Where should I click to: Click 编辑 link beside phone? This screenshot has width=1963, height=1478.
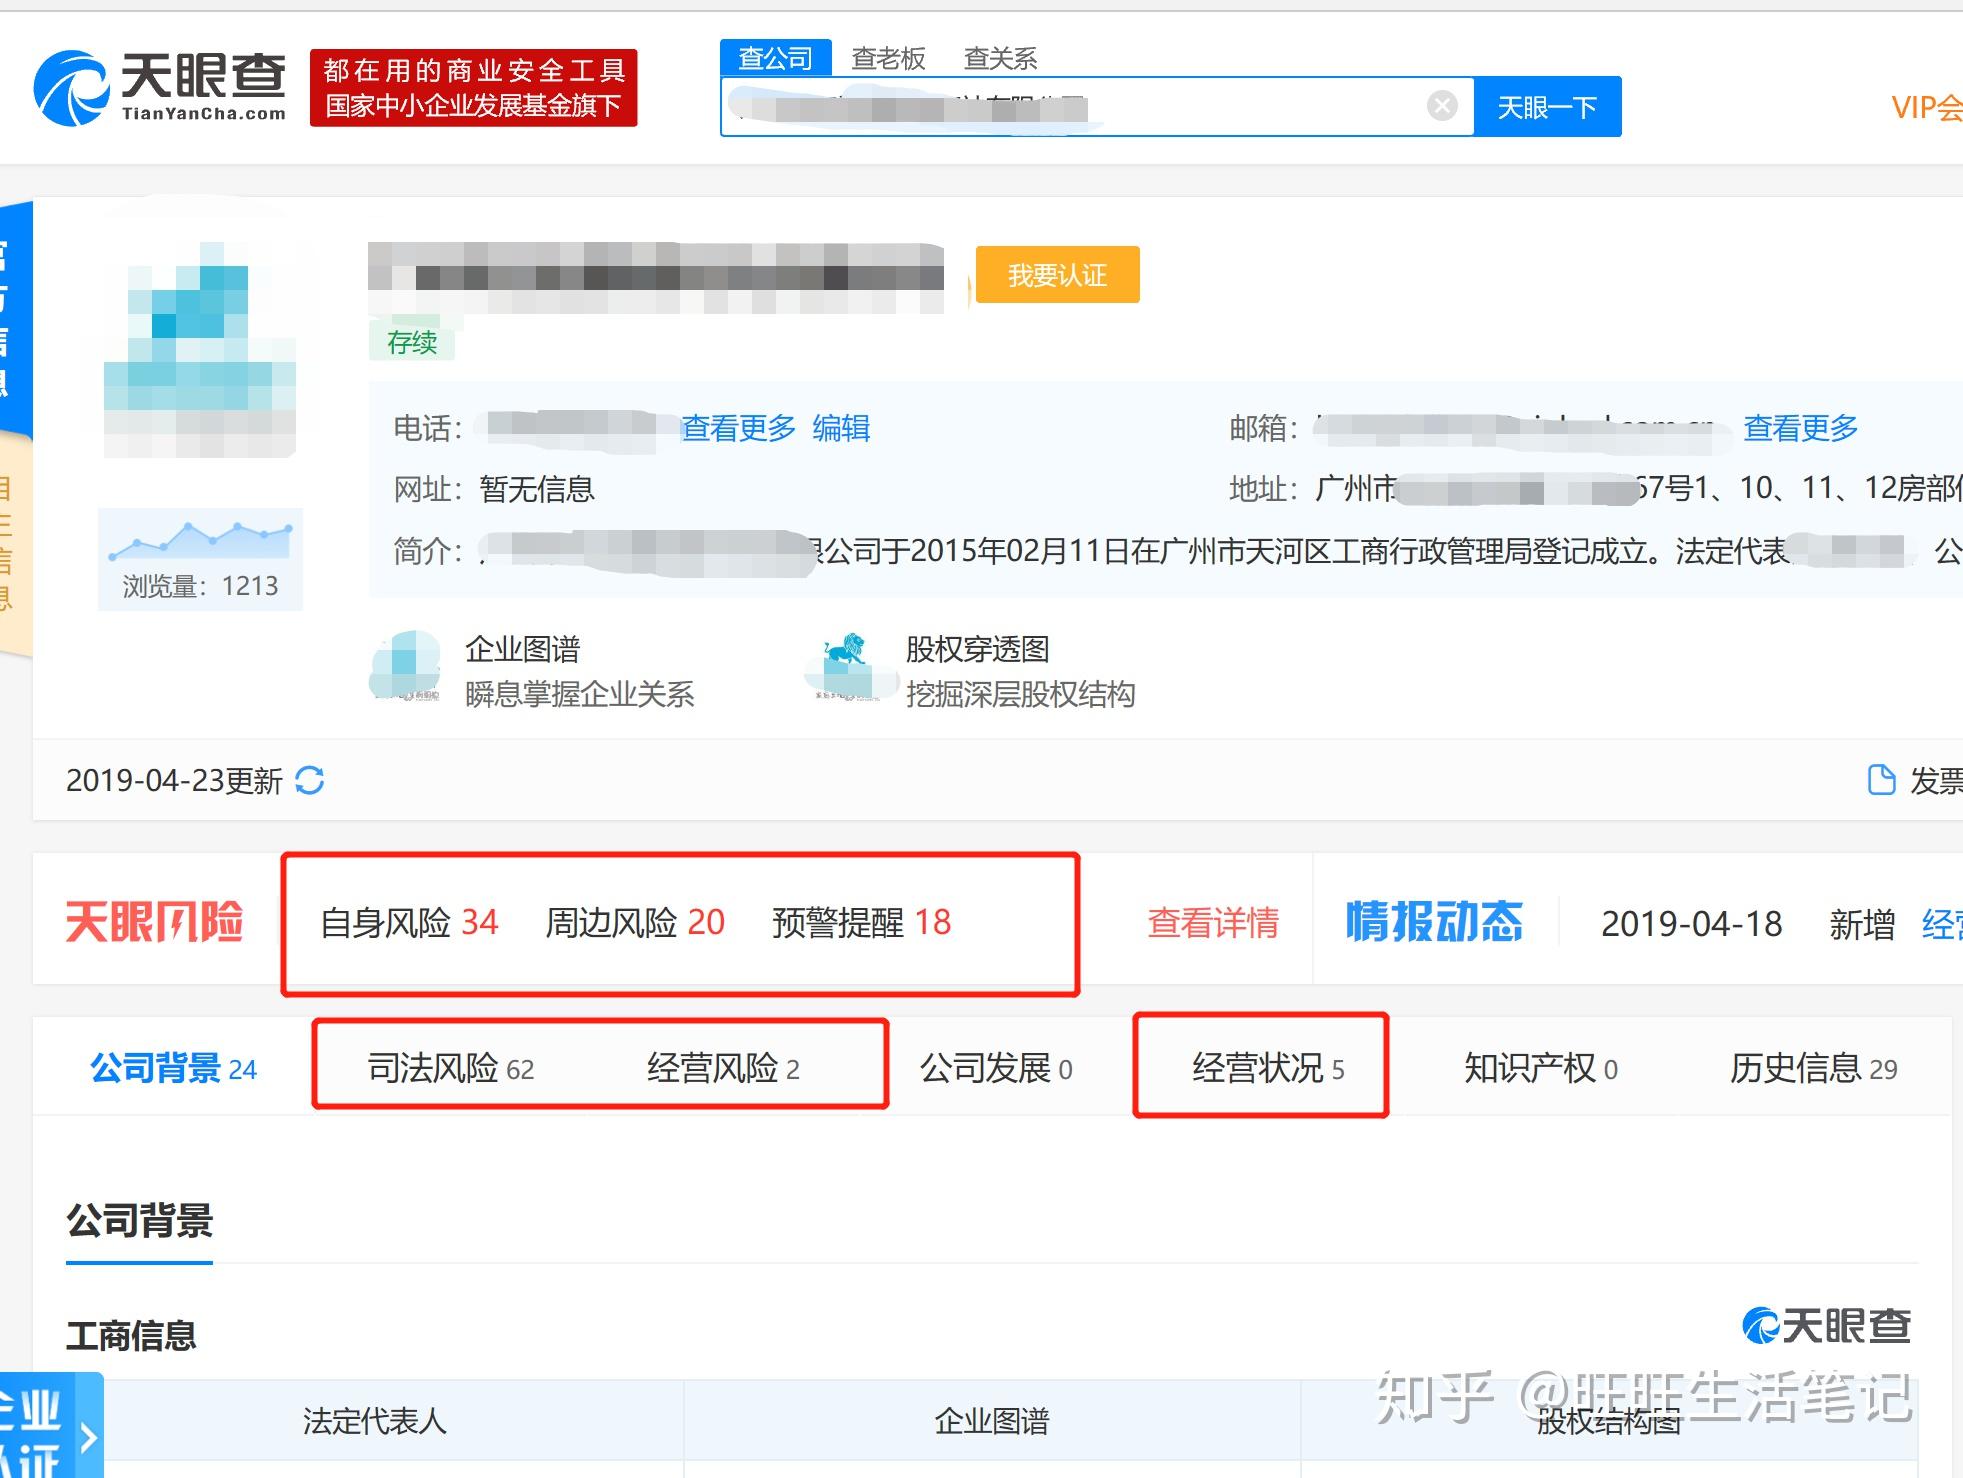click(841, 429)
